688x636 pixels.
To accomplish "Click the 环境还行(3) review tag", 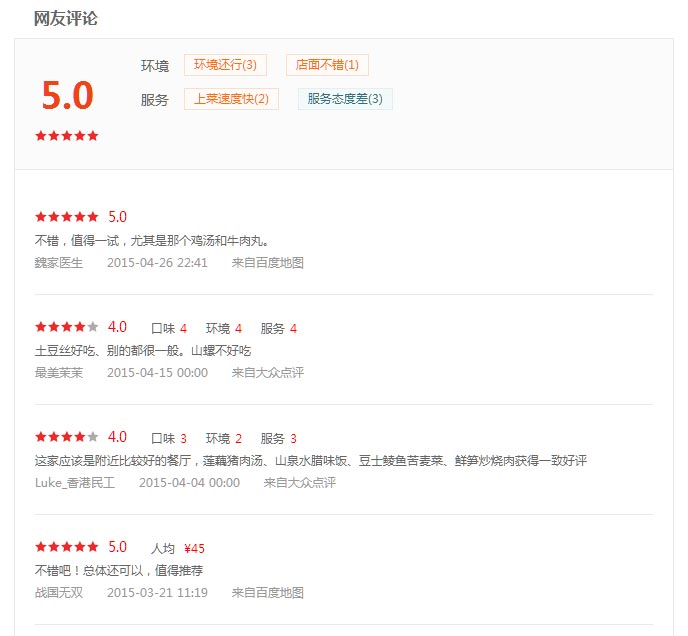I will click(x=225, y=65).
